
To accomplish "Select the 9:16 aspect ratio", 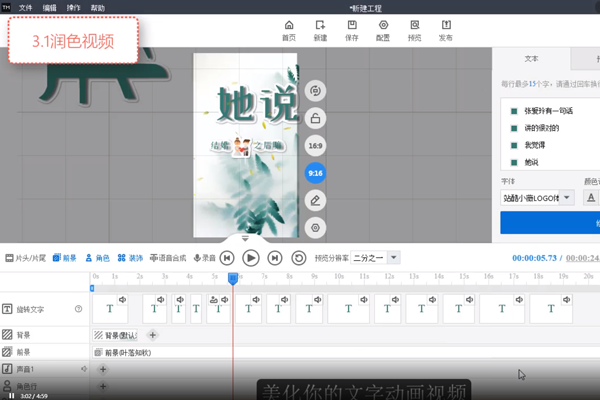I will pos(315,173).
